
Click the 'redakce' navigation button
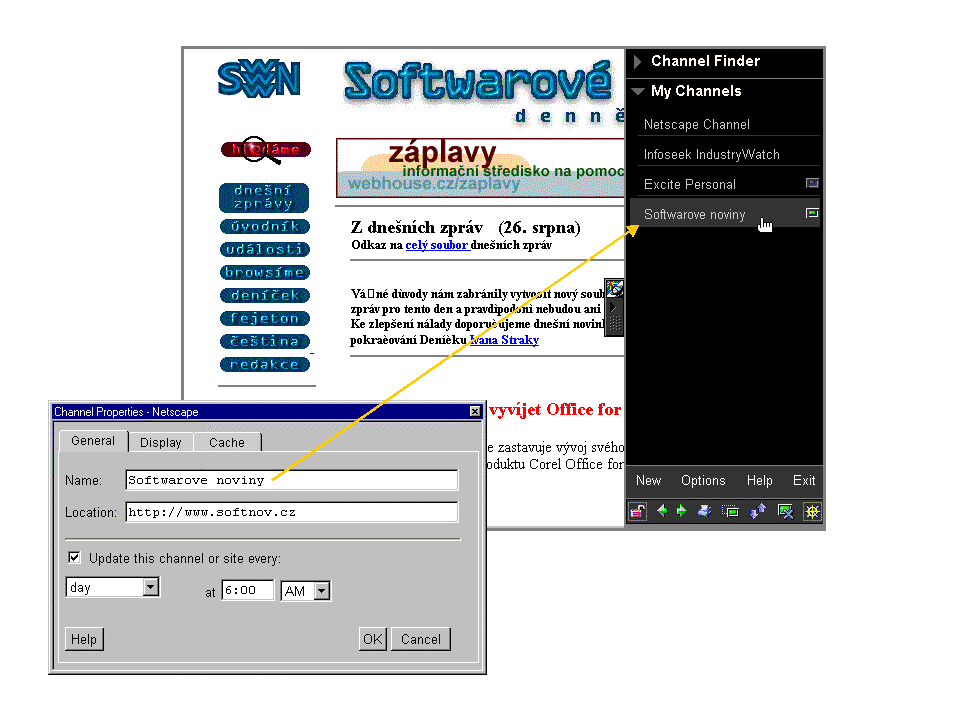point(265,365)
